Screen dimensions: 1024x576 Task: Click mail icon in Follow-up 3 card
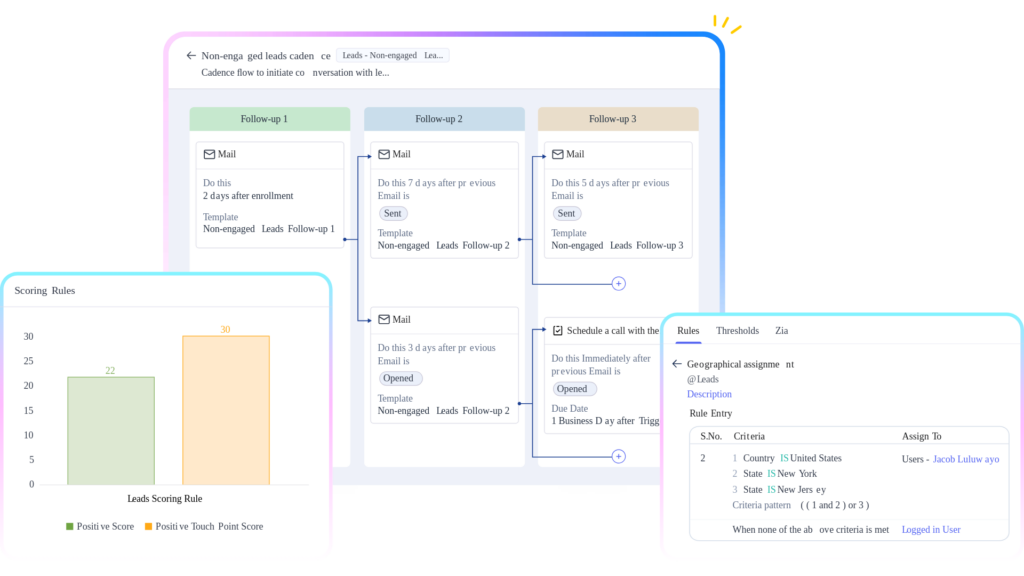557,155
